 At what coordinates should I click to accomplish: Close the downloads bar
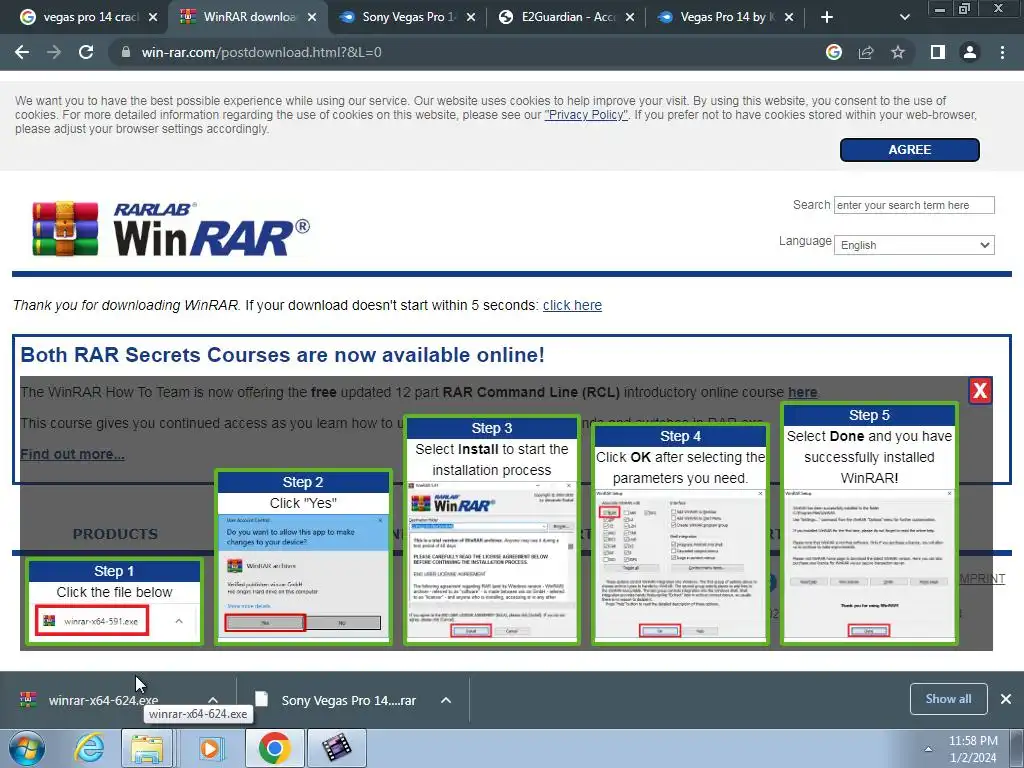pos(1006,699)
